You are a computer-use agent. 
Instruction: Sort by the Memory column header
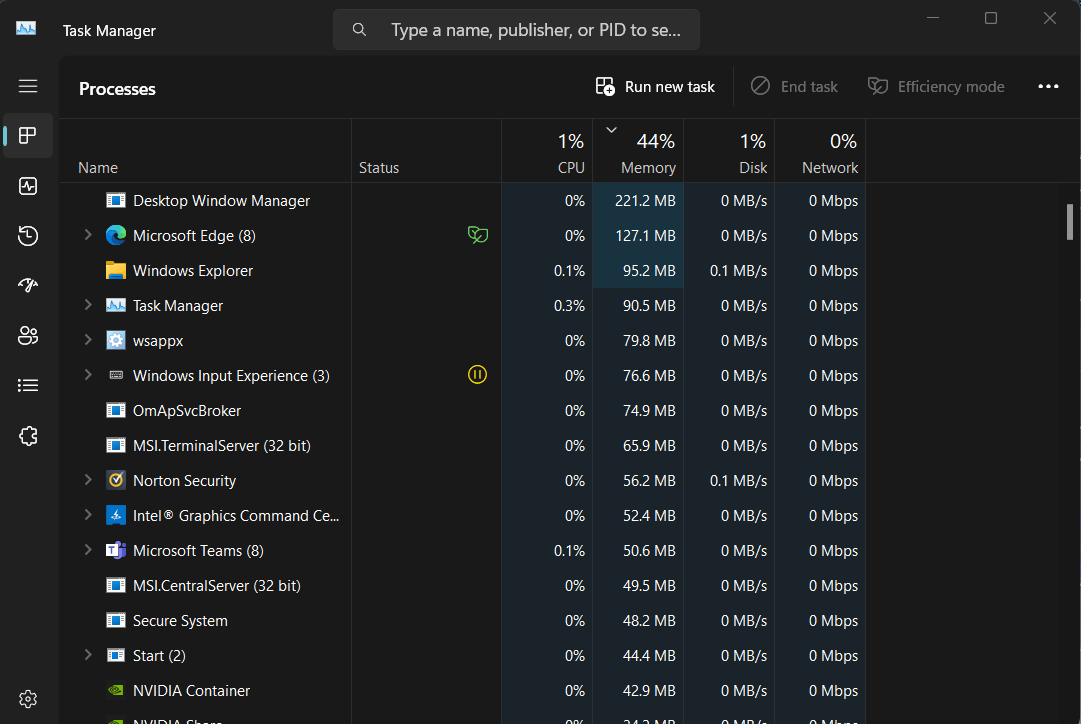tap(638, 152)
